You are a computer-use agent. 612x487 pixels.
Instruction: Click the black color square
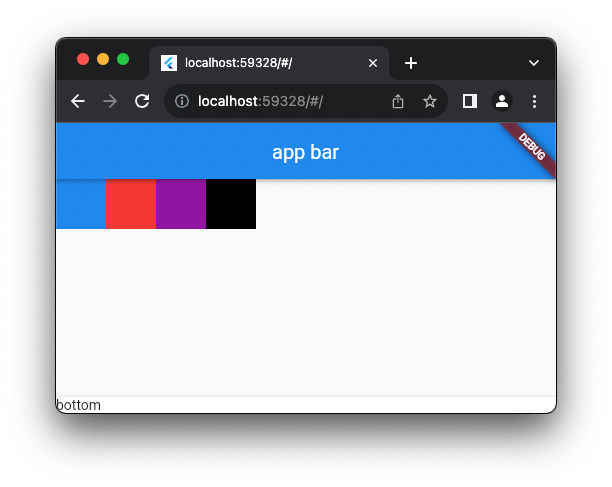(231, 204)
